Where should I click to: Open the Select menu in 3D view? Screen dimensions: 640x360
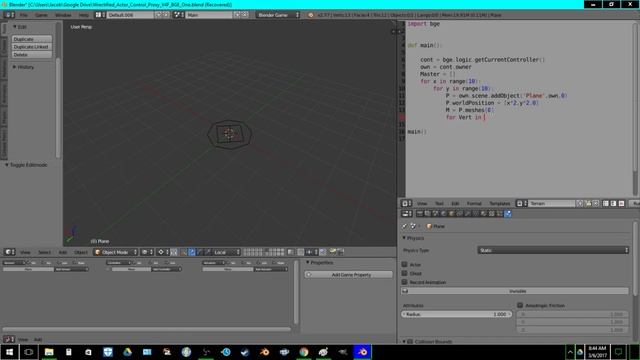tap(44, 252)
